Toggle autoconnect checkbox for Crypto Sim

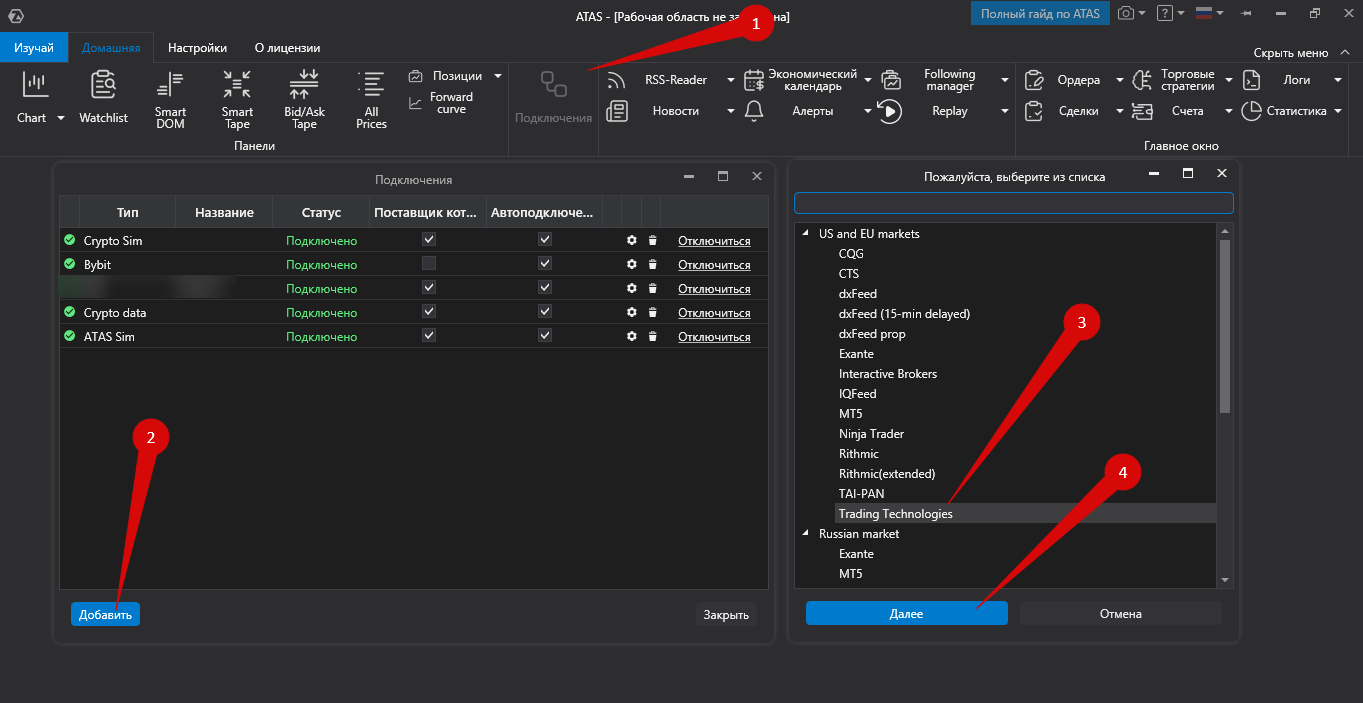click(545, 240)
